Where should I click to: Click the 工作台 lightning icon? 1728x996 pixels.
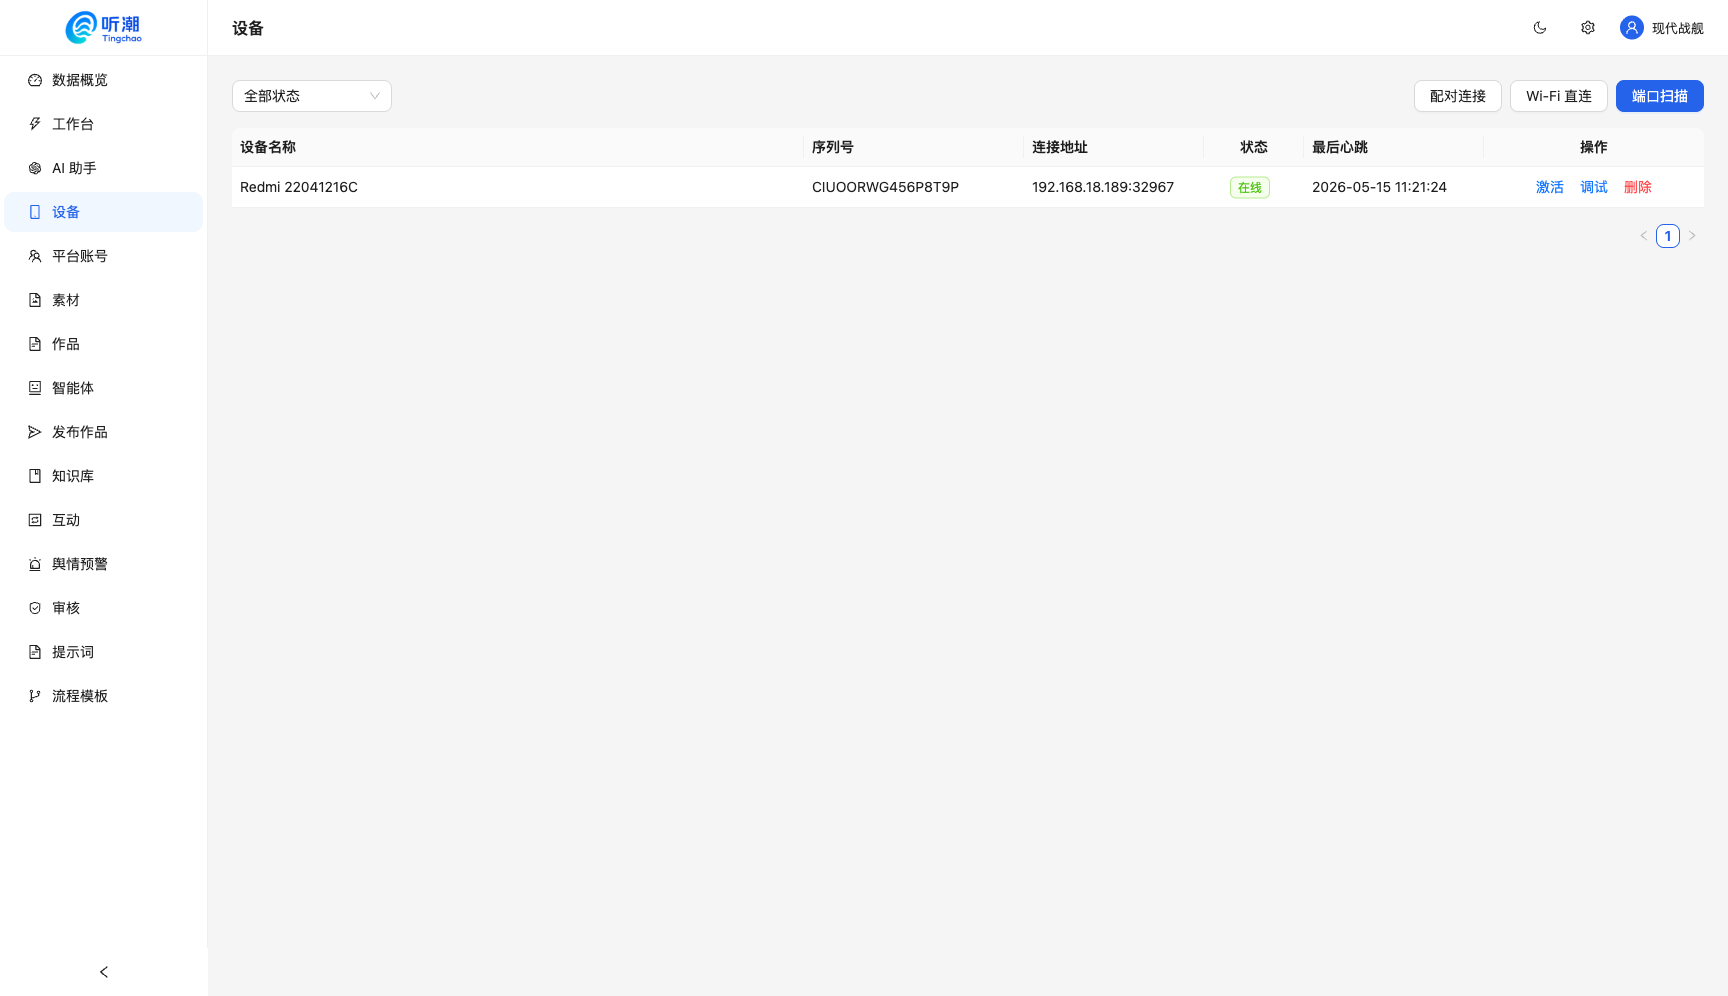coord(35,124)
